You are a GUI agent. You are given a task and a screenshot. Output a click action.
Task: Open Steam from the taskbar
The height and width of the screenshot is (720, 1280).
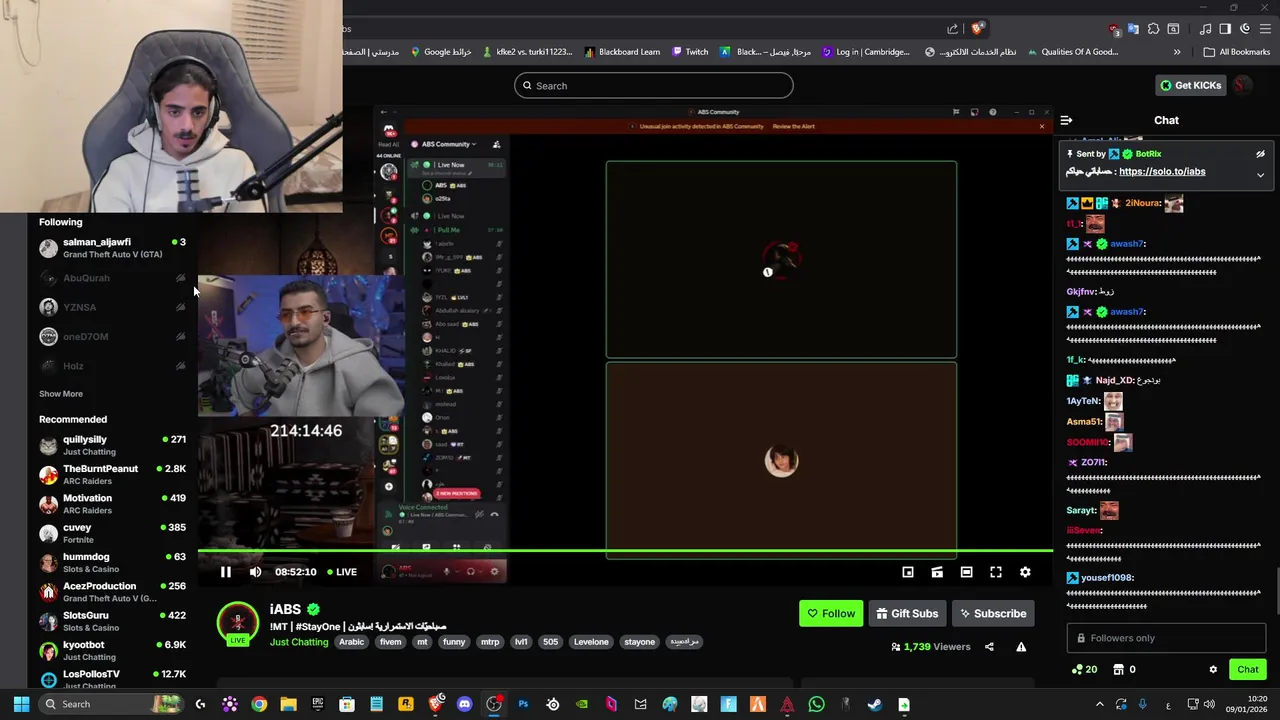tap(874, 704)
